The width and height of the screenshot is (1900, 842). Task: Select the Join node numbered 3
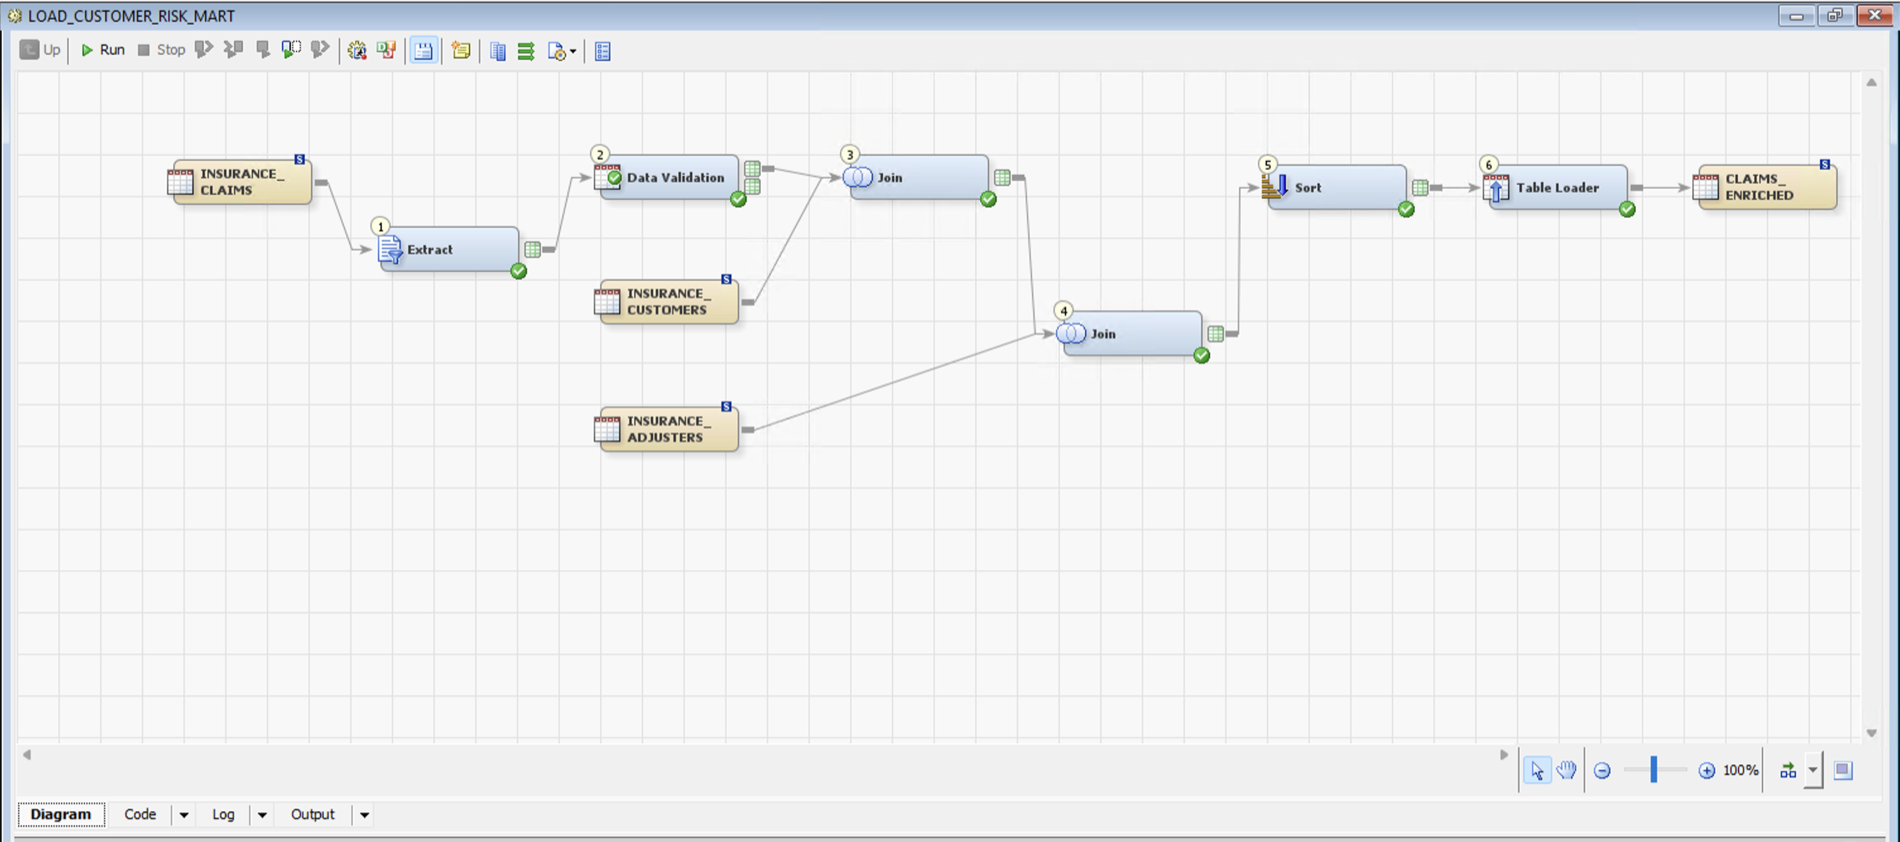pyautogui.click(x=918, y=177)
